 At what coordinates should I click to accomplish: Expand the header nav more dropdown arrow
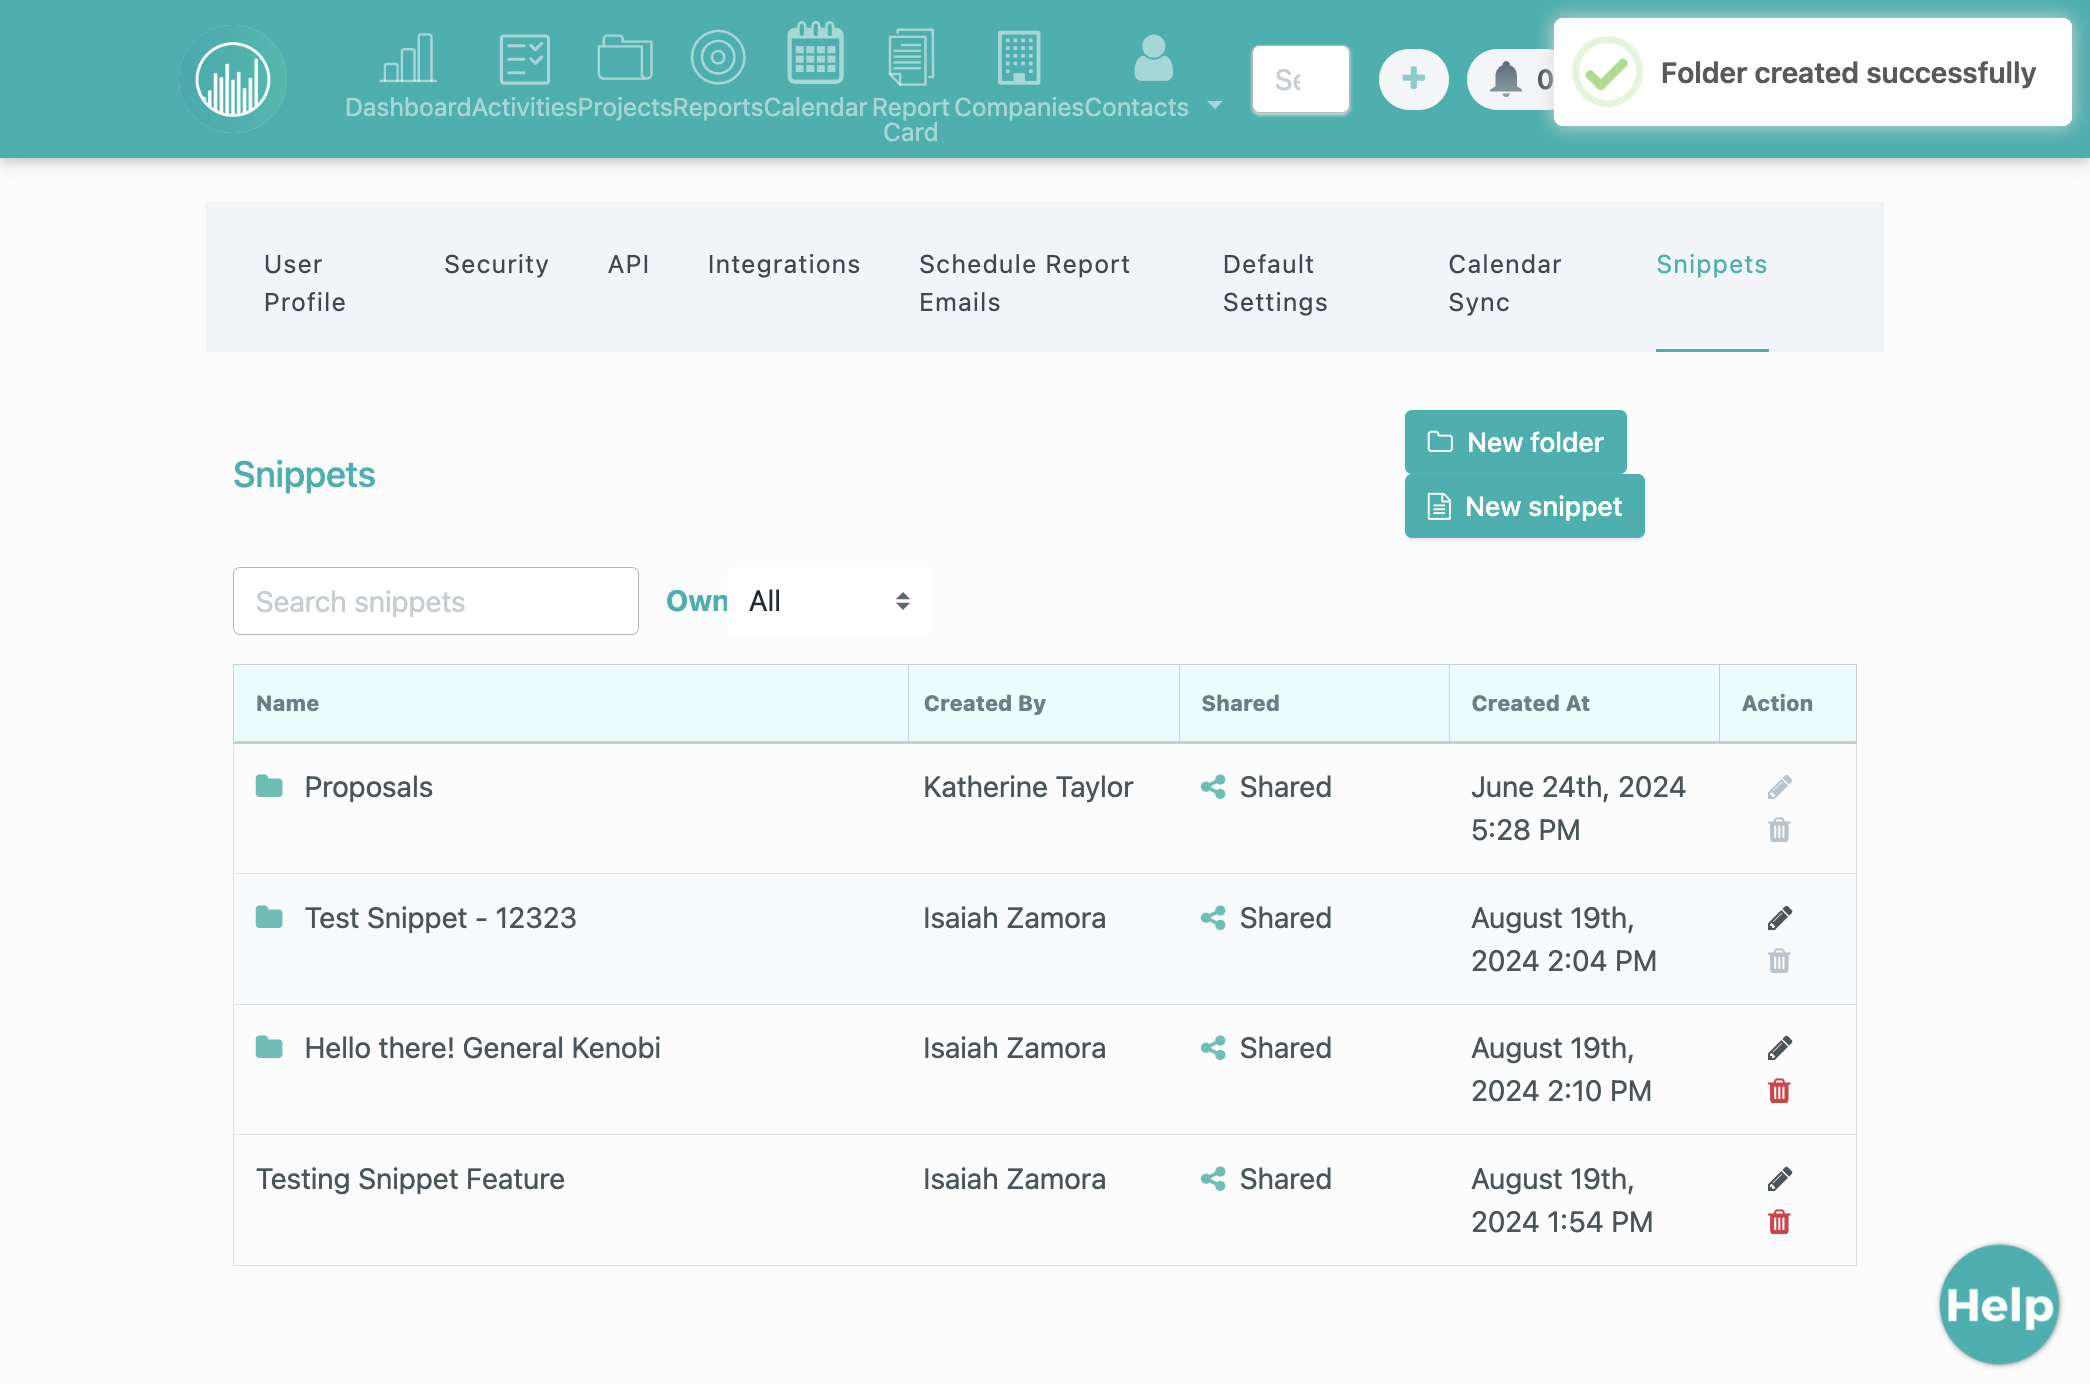1215,105
